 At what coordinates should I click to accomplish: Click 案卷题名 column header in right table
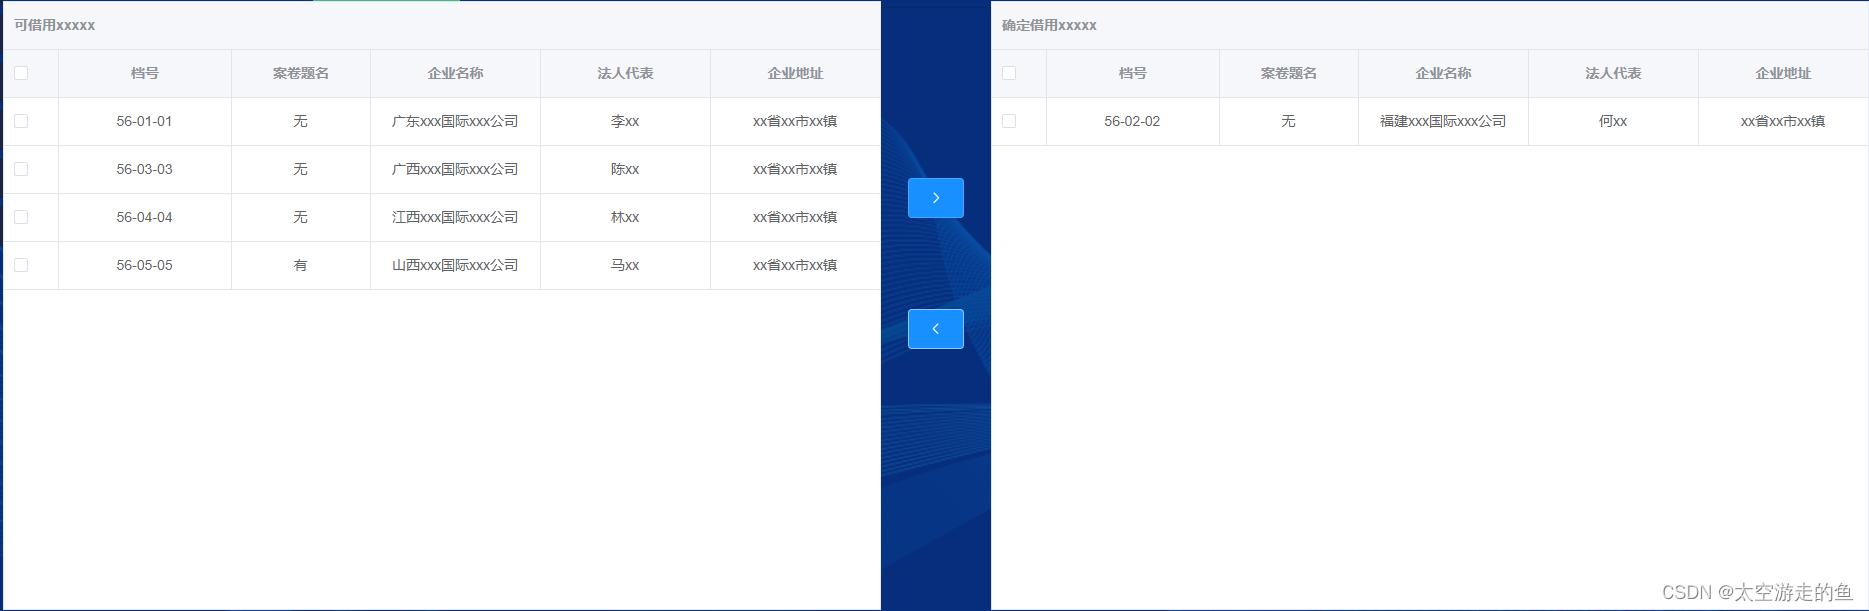pos(1289,73)
